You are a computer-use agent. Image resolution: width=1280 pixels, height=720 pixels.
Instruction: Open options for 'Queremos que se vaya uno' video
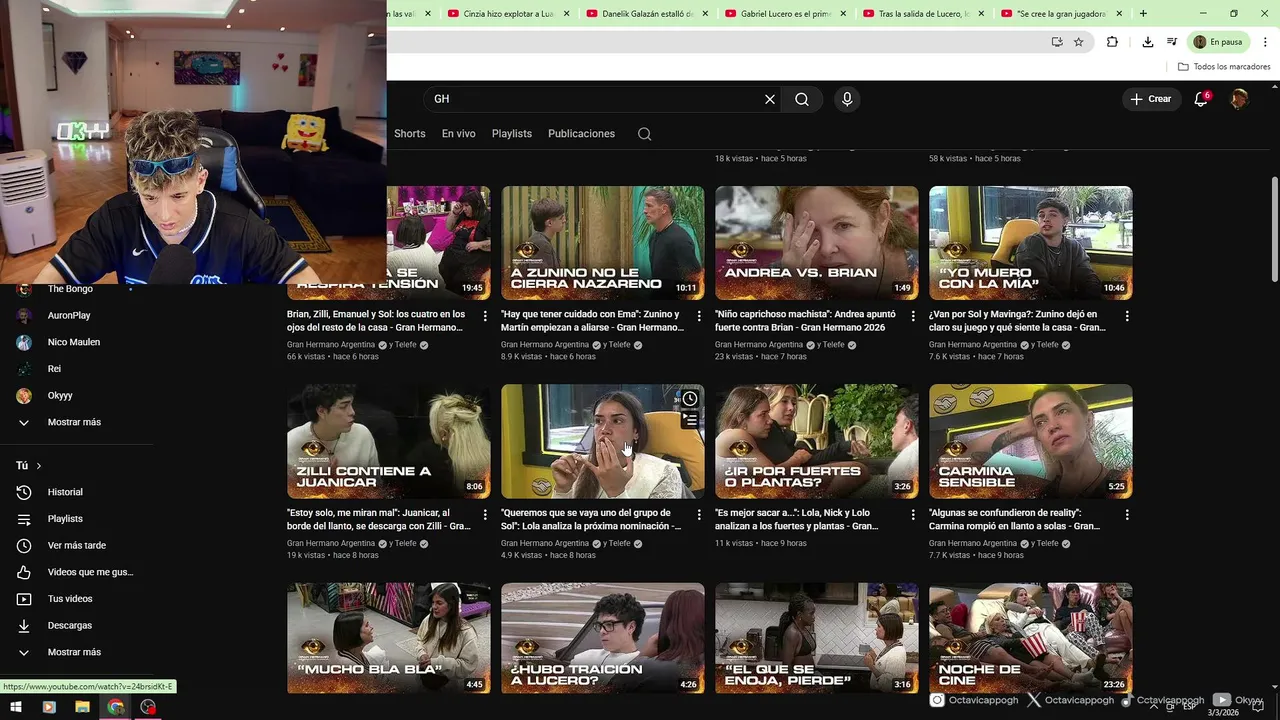click(699, 515)
